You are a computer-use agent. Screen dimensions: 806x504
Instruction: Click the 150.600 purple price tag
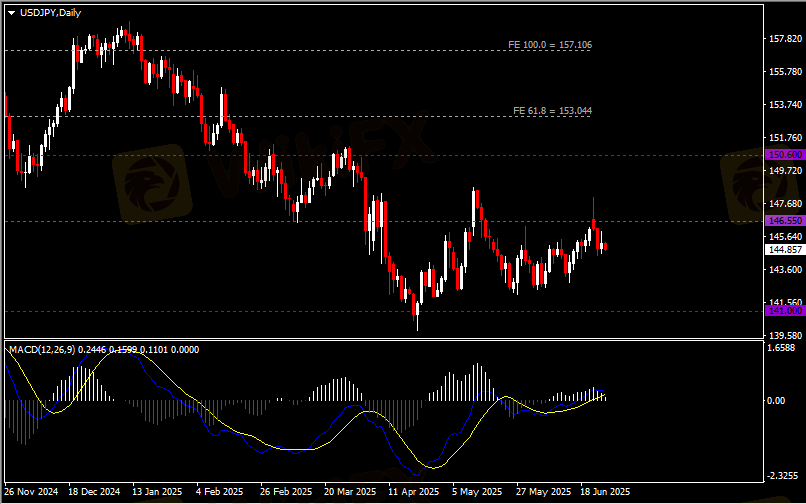785,155
